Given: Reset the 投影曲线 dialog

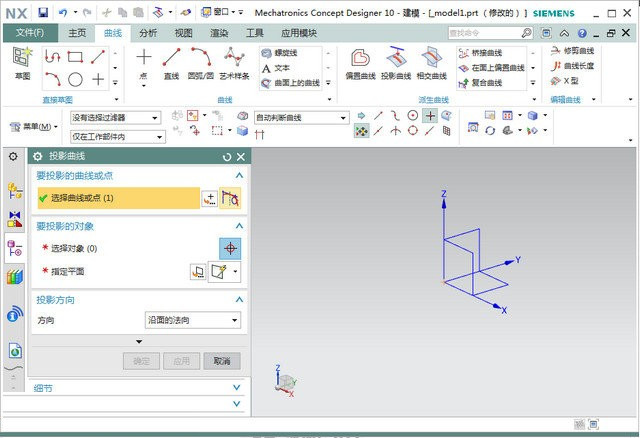Looking at the screenshot, I should [227, 157].
